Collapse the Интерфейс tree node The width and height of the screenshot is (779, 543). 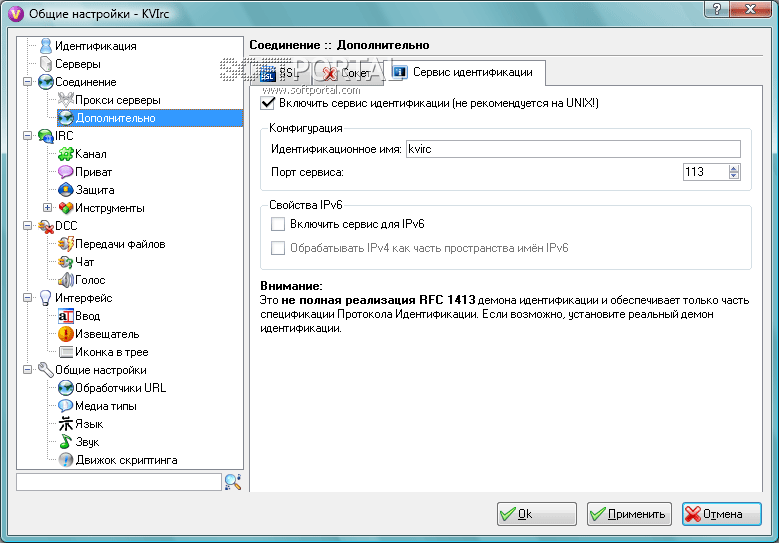coord(28,298)
